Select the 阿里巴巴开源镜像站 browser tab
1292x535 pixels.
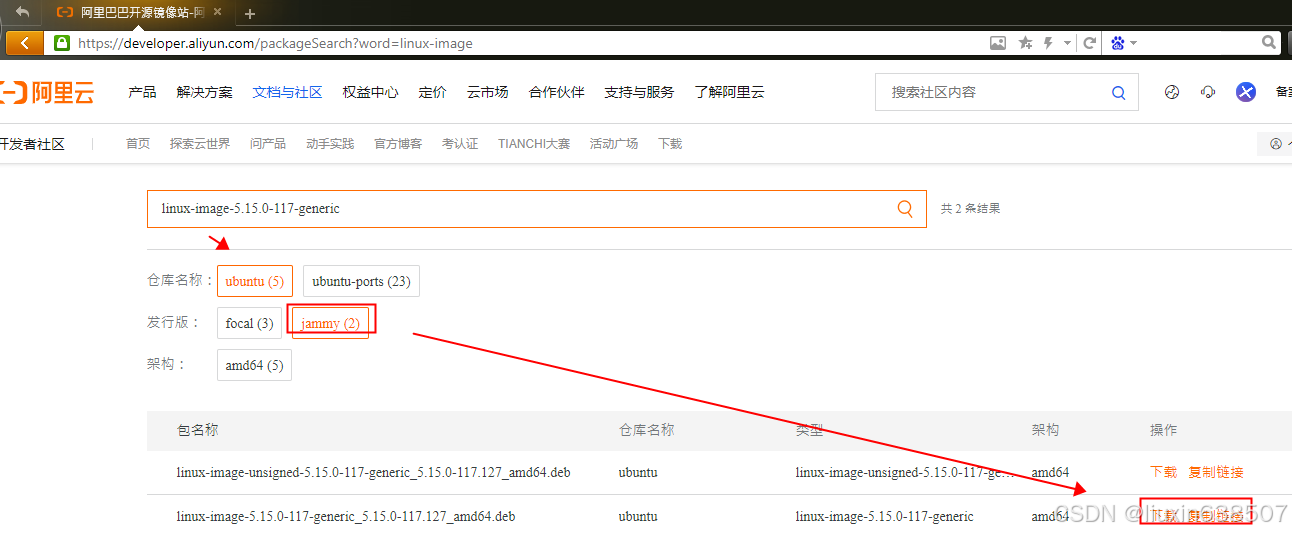[140, 12]
